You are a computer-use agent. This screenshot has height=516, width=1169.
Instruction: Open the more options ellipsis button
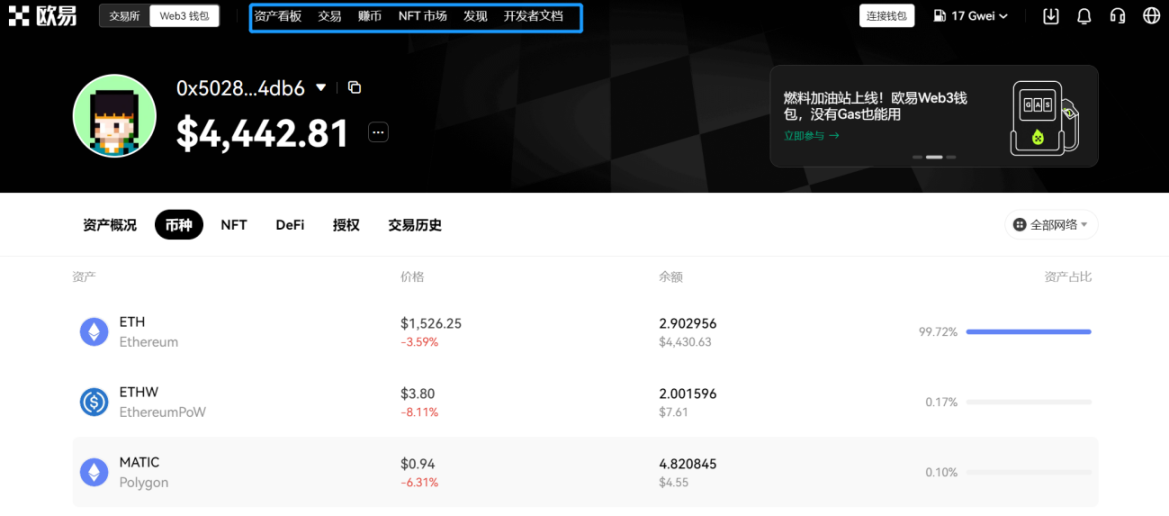pyautogui.click(x=378, y=133)
